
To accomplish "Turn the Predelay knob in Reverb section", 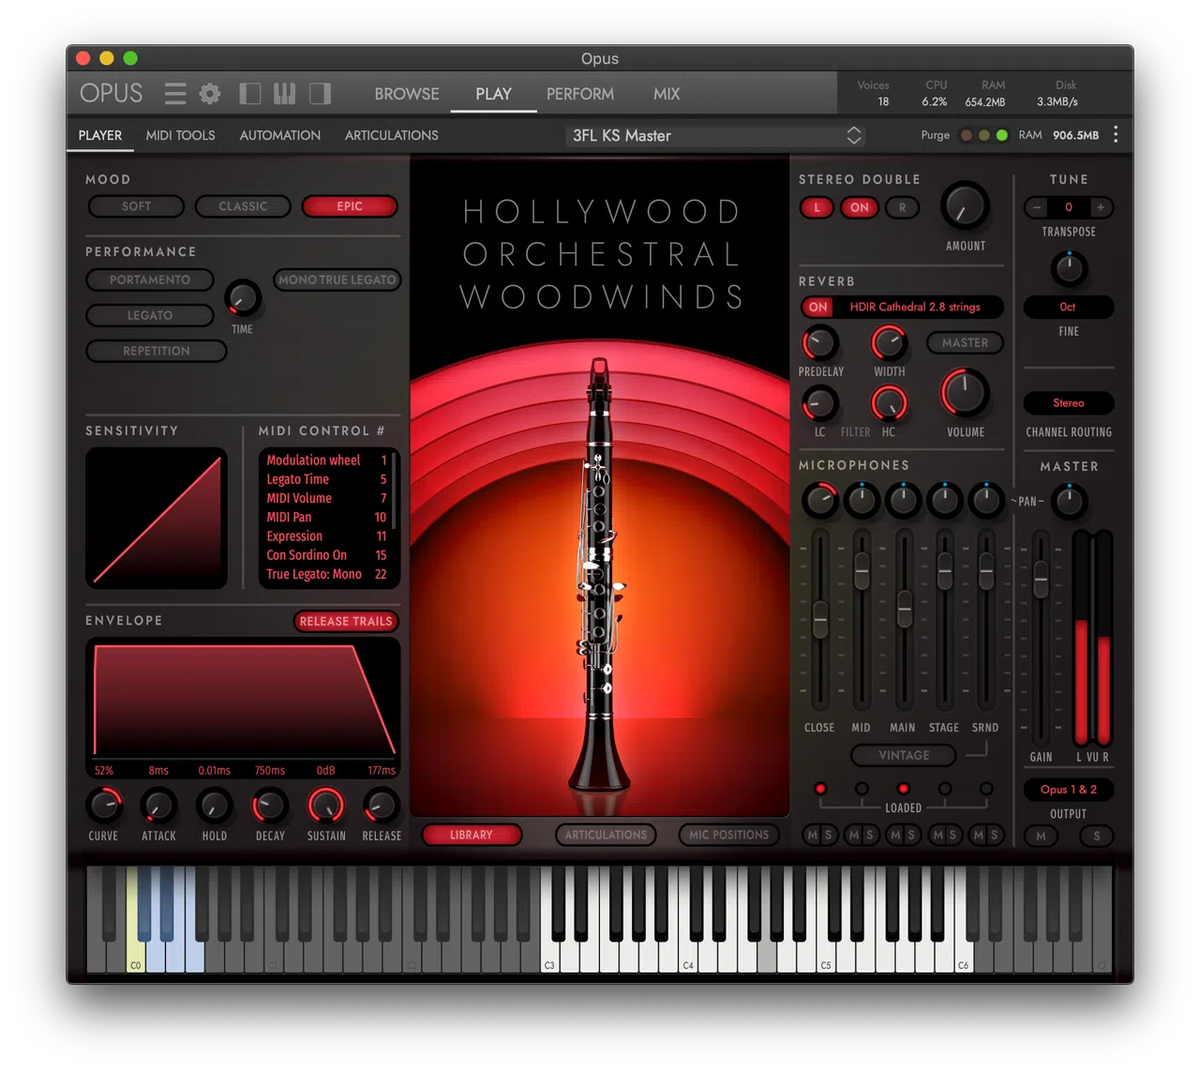I will [820, 345].
